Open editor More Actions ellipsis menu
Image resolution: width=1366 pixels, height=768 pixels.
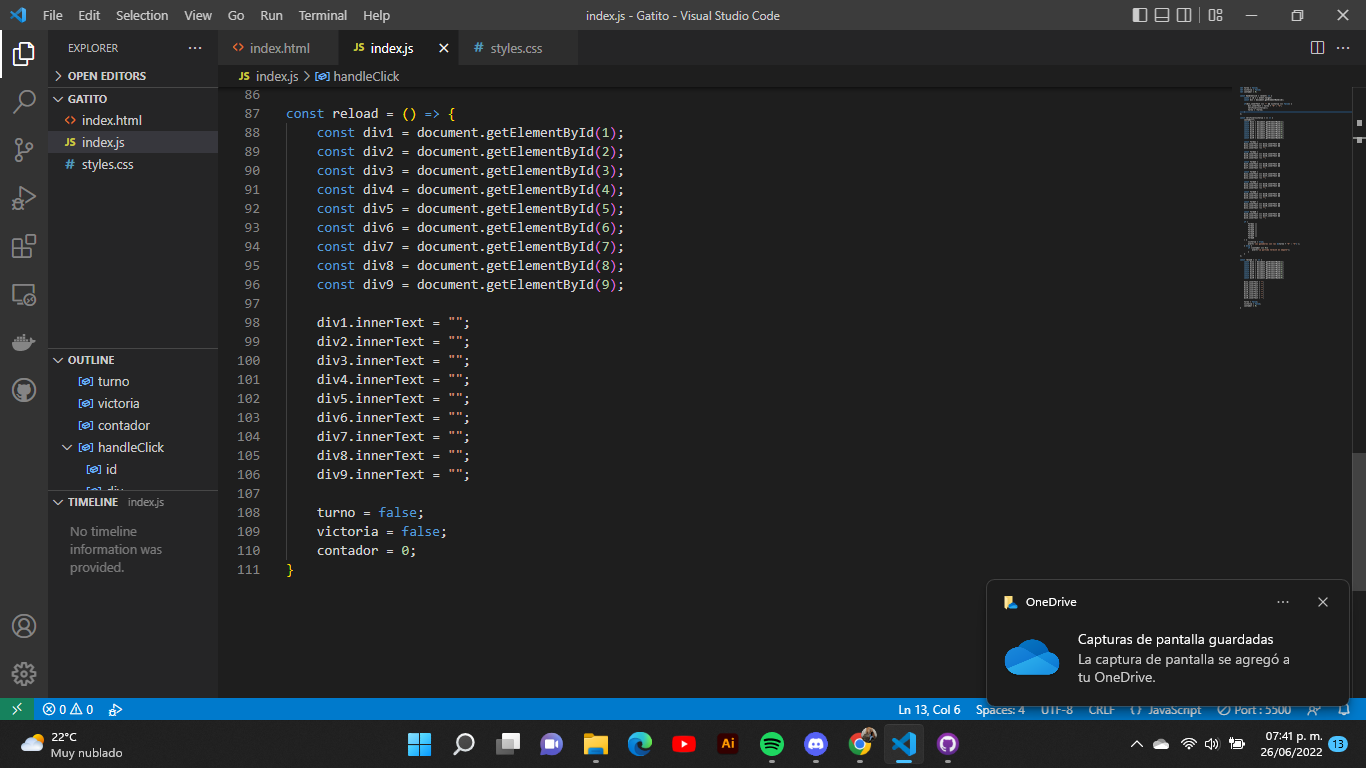1345,48
